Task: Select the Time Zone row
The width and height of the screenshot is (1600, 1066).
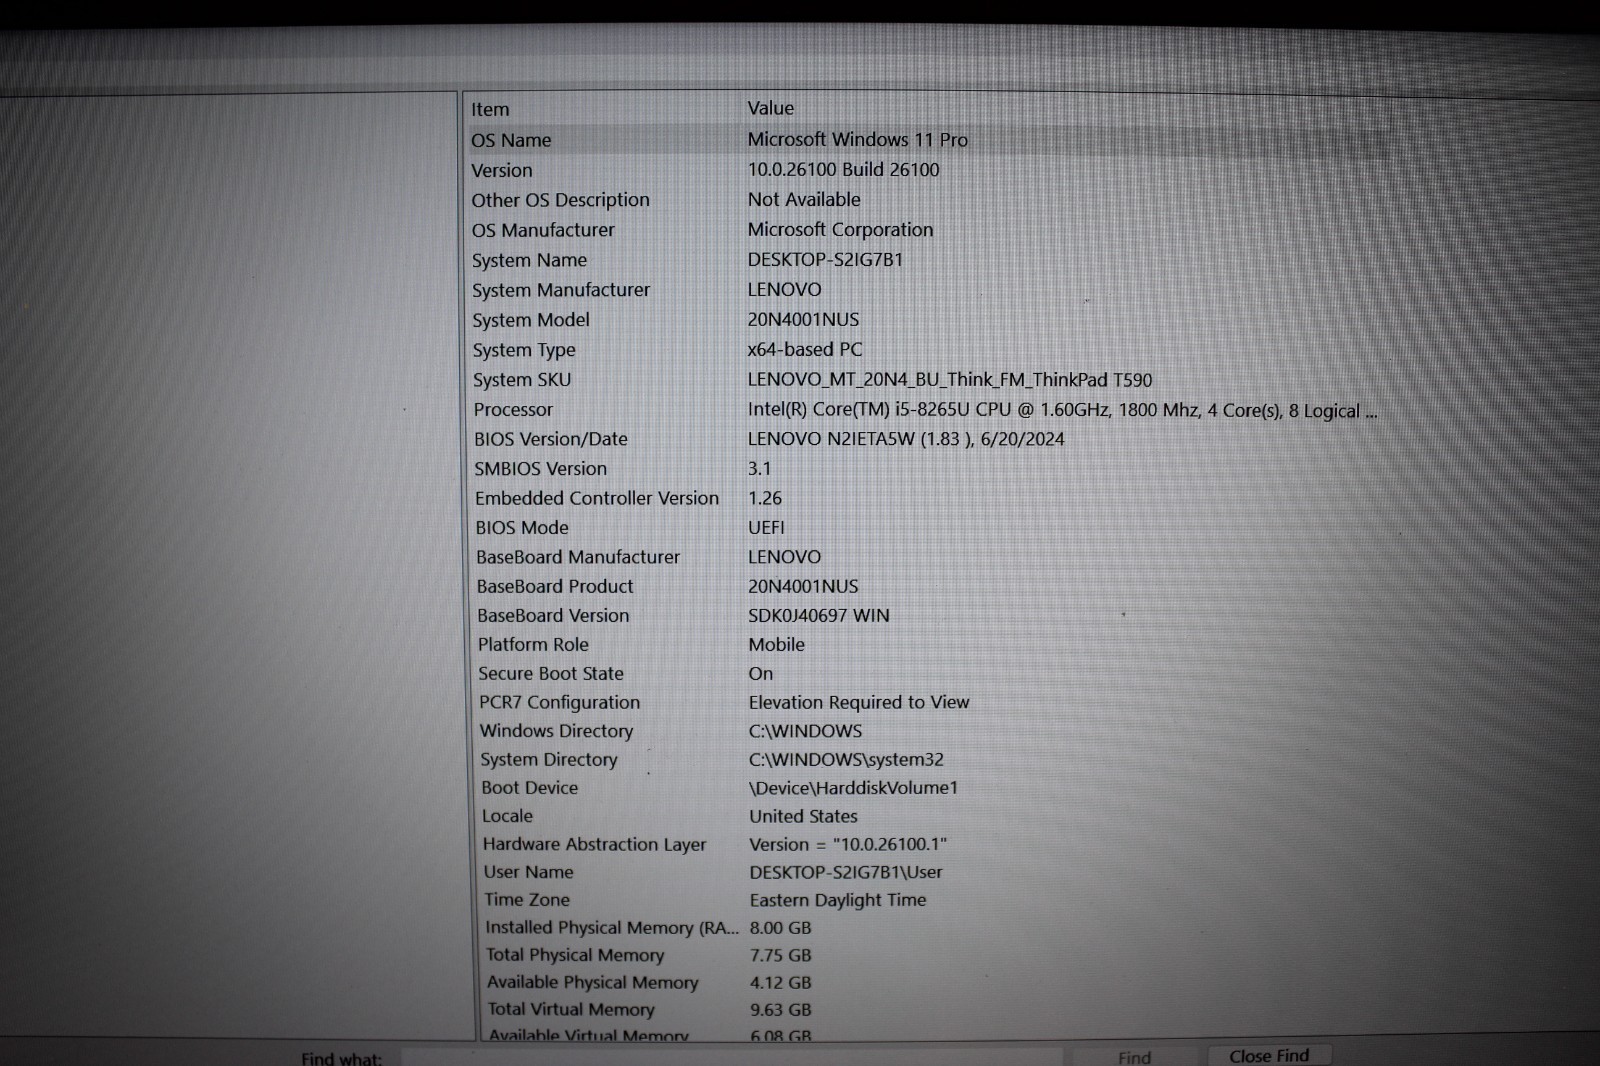Action: tap(930, 900)
